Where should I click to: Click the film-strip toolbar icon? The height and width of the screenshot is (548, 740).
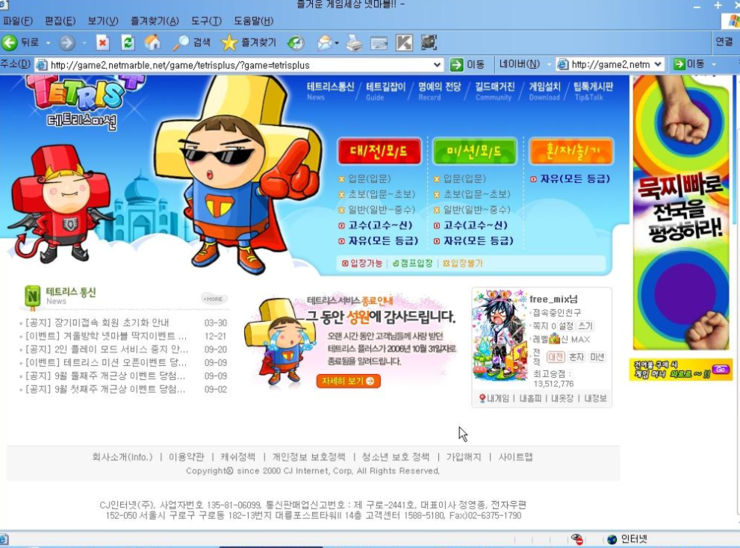(429, 42)
